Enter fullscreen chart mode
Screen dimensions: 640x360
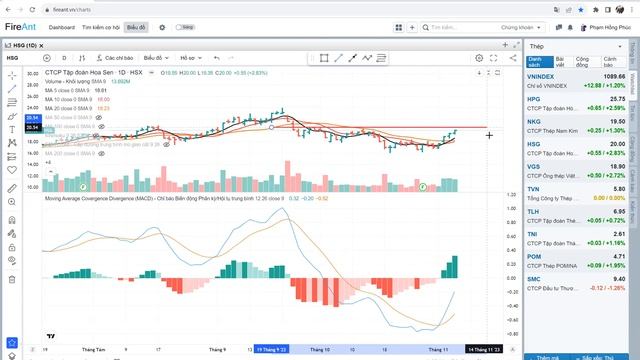click(493, 58)
